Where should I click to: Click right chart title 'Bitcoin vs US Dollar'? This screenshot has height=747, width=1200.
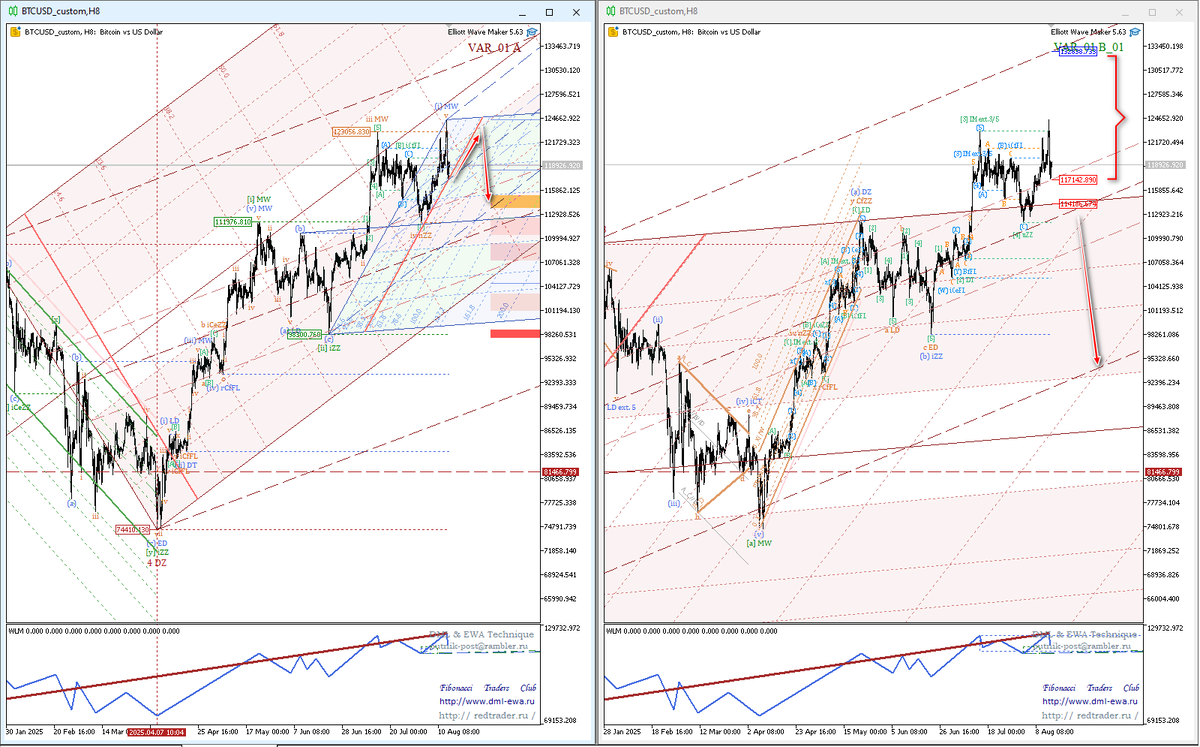point(730,32)
